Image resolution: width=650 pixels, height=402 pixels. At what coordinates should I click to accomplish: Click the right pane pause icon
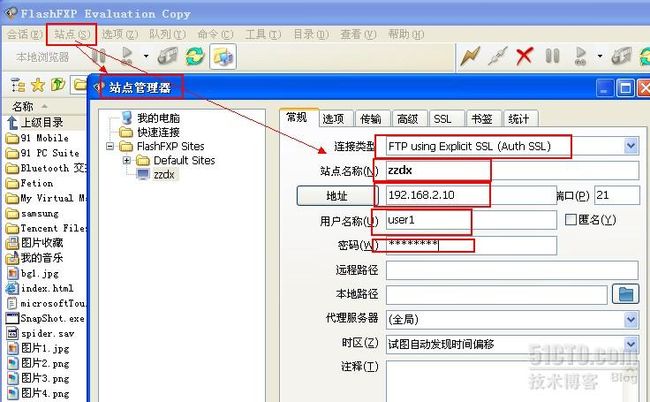tap(552, 56)
